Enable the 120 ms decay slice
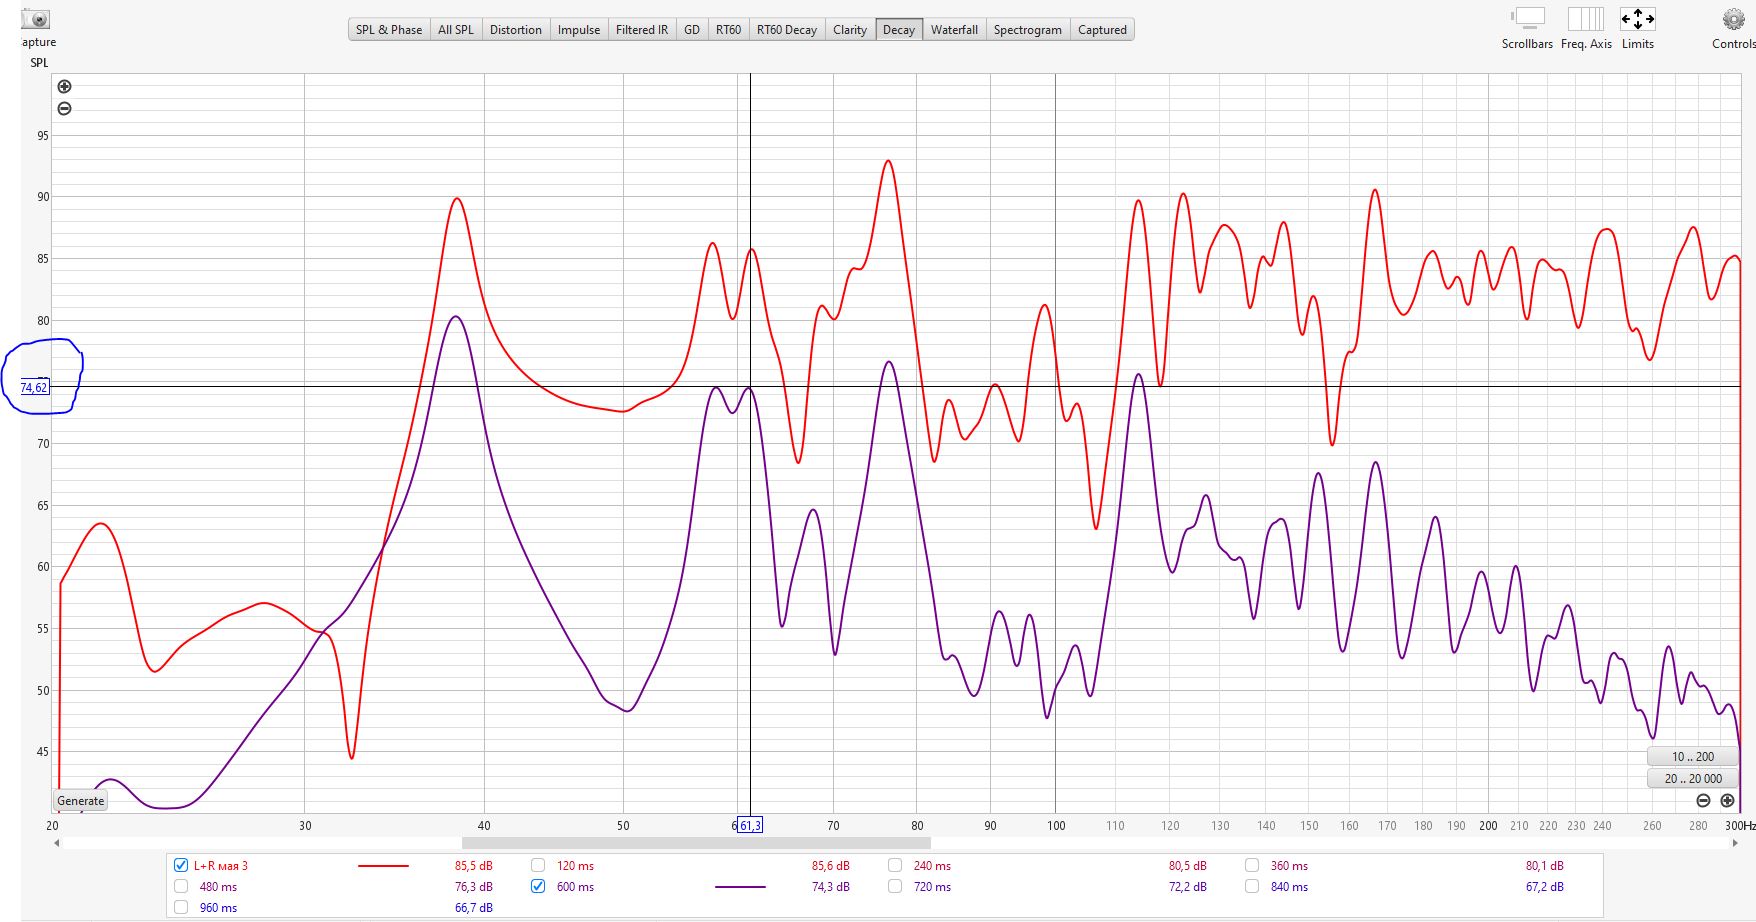 [538, 866]
